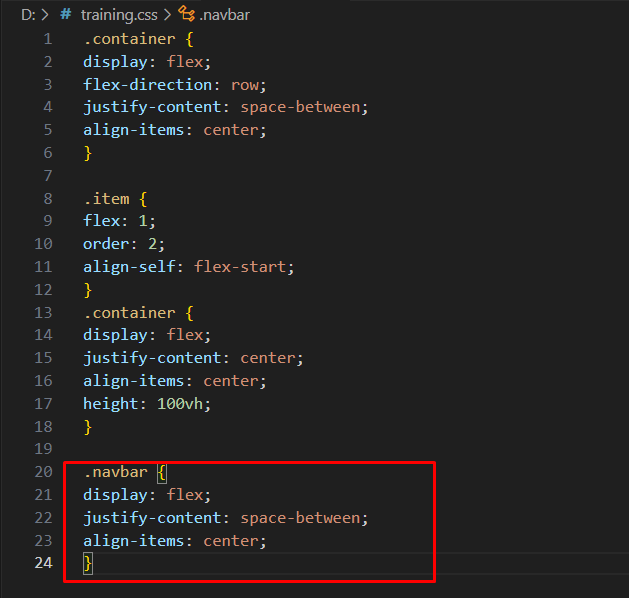The height and width of the screenshot is (598, 629).
Task: Click the D: drive breadcrumb segment
Action: (x=28, y=15)
